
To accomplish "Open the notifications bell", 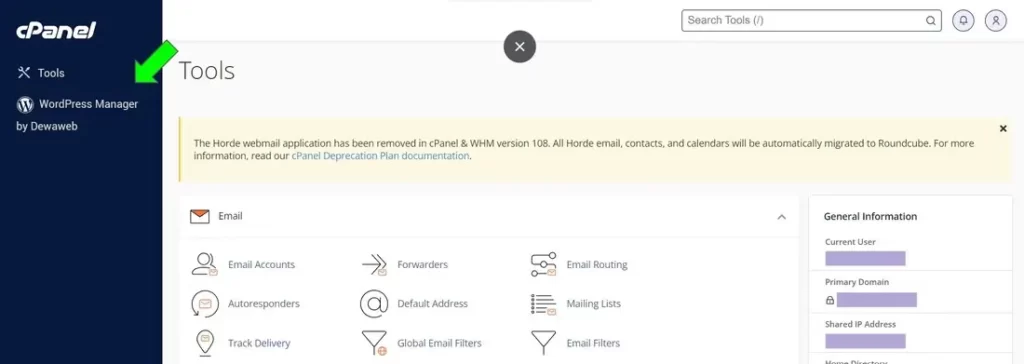I will pos(963,20).
